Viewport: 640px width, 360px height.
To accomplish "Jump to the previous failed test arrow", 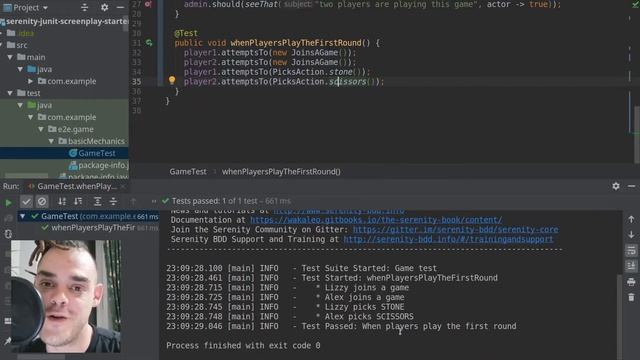I will (133, 201).
